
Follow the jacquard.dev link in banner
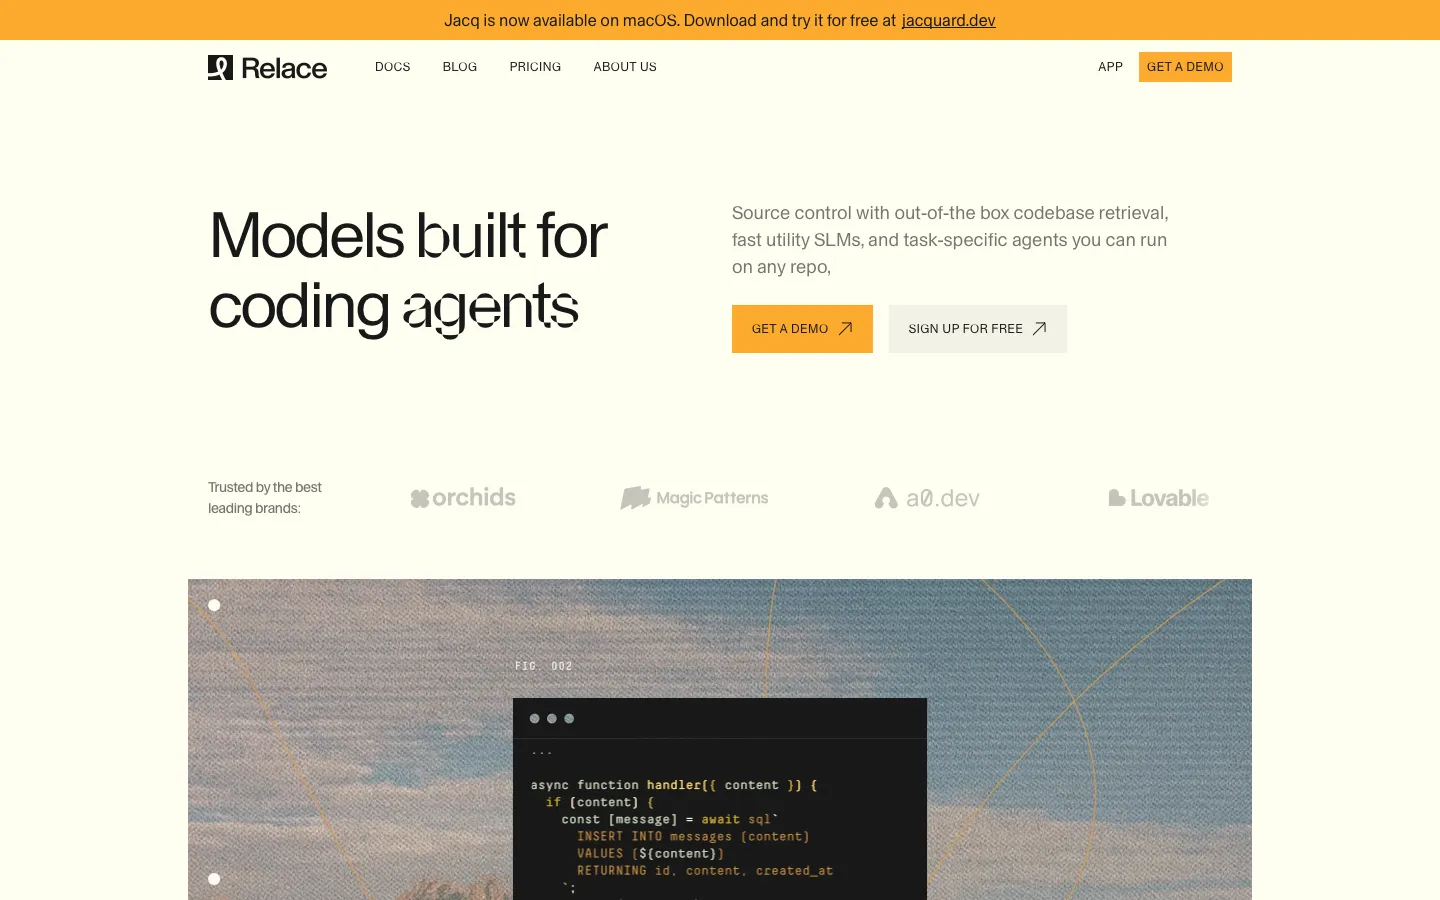click(948, 20)
